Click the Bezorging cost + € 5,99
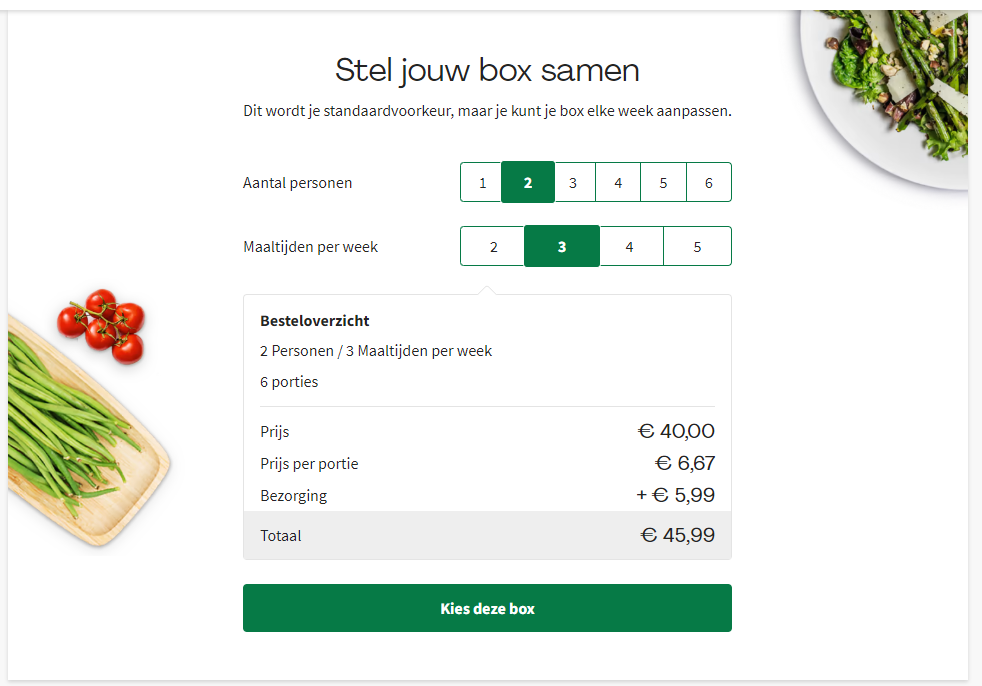 pyautogui.click(x=675, y=495)
